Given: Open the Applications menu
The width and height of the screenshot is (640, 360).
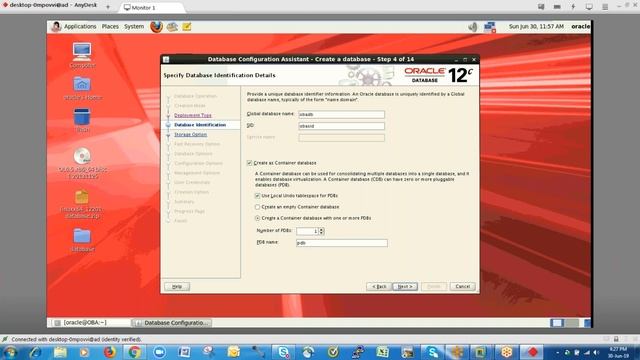Looking at the screenshot, I should tap(80, 27).
